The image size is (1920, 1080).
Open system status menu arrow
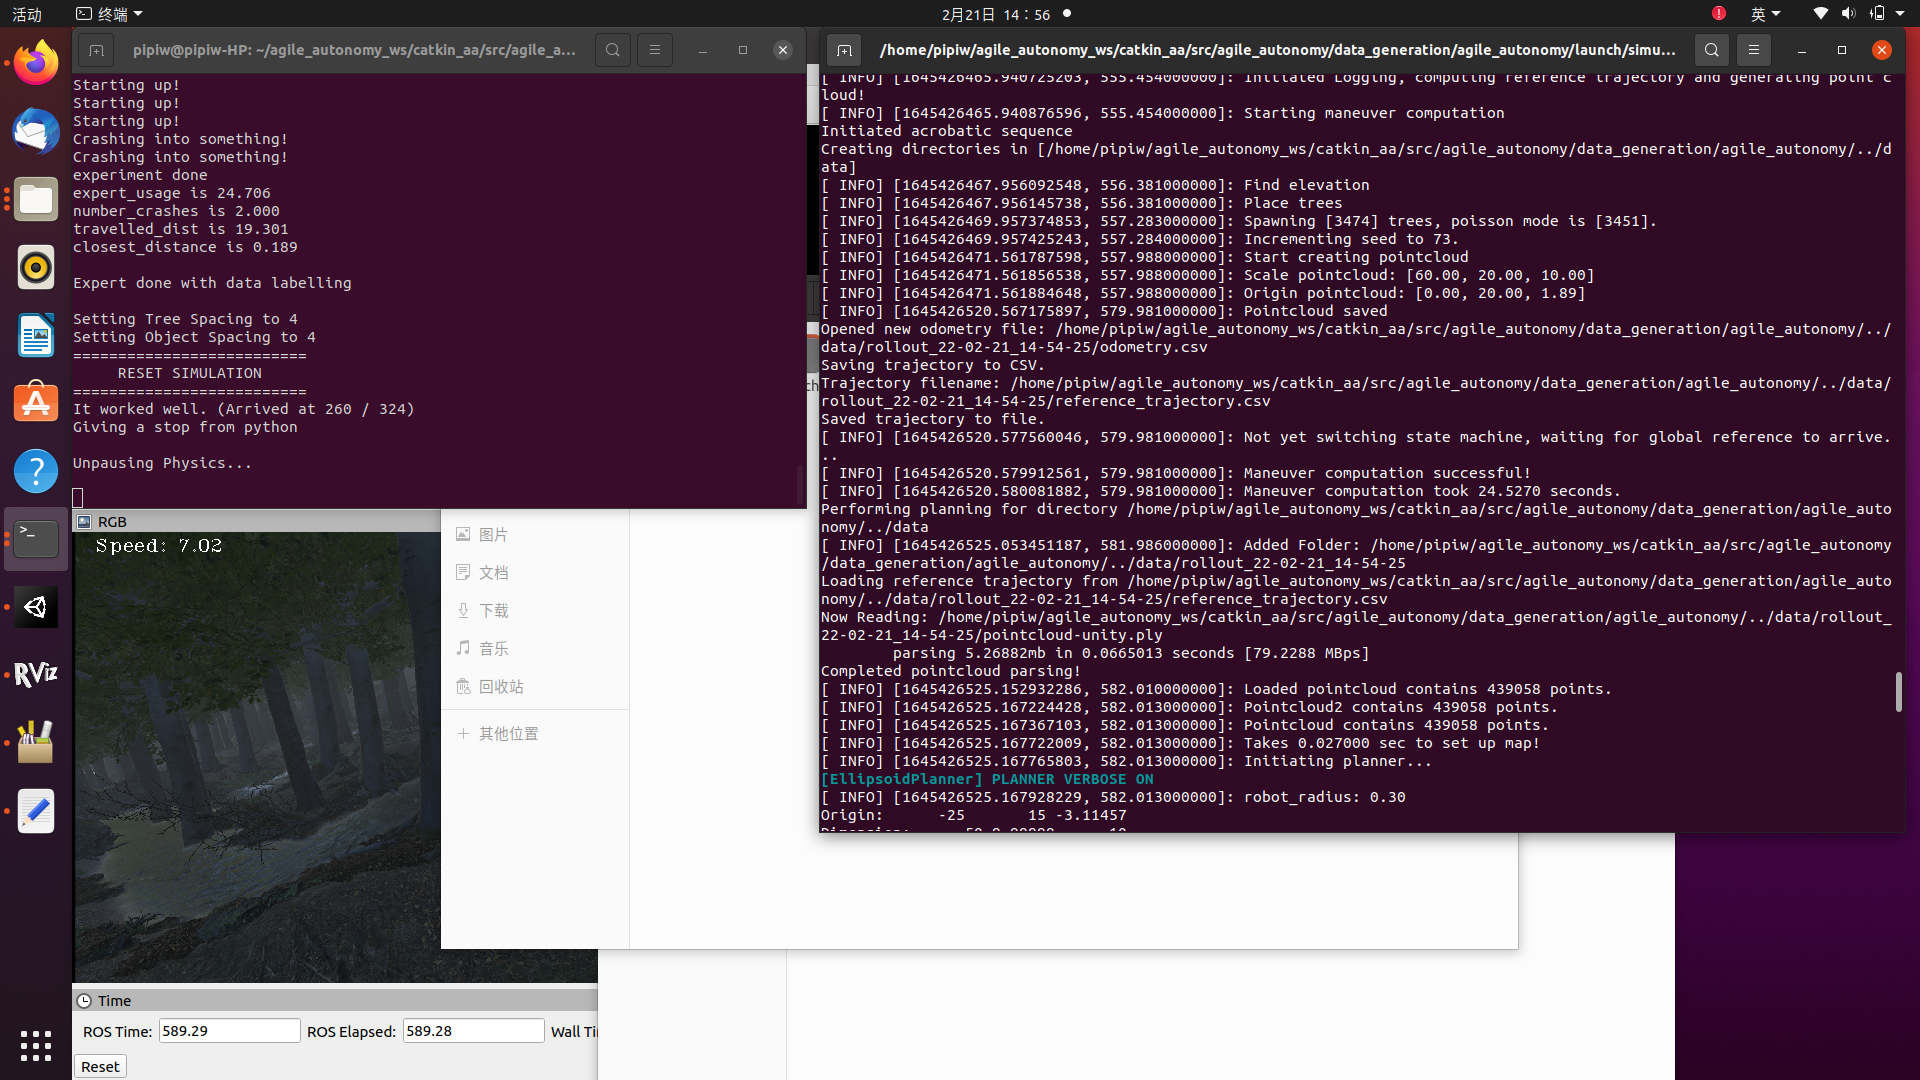pos(1900,14)
